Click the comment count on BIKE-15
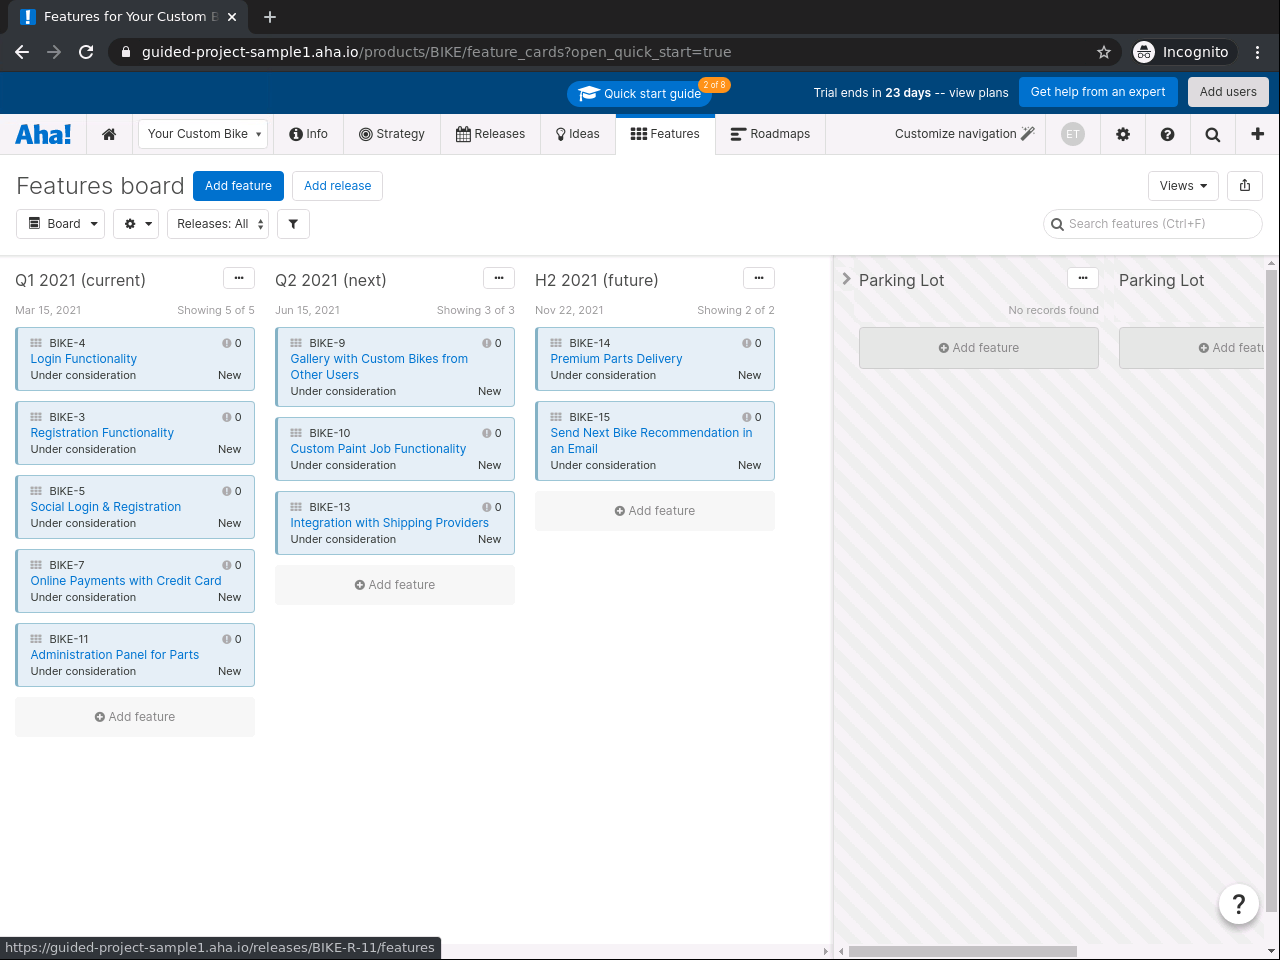This screenshot has width=1280, height=960. pyautogui.click(x=752, y=417)
